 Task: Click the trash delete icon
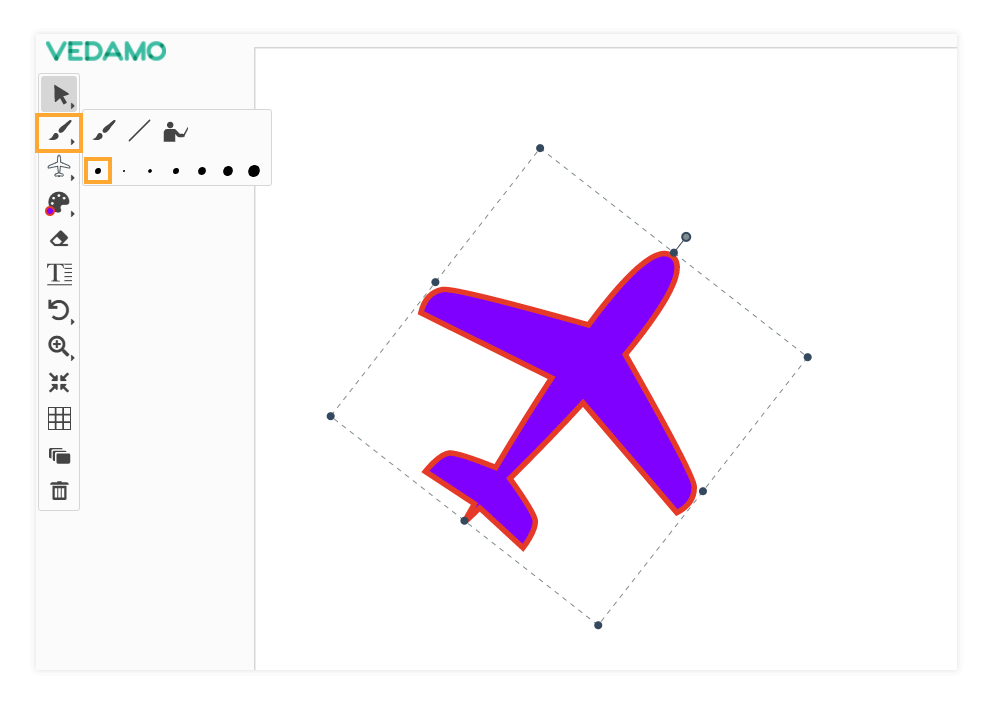pyautogui.click(x=60, y=491)
